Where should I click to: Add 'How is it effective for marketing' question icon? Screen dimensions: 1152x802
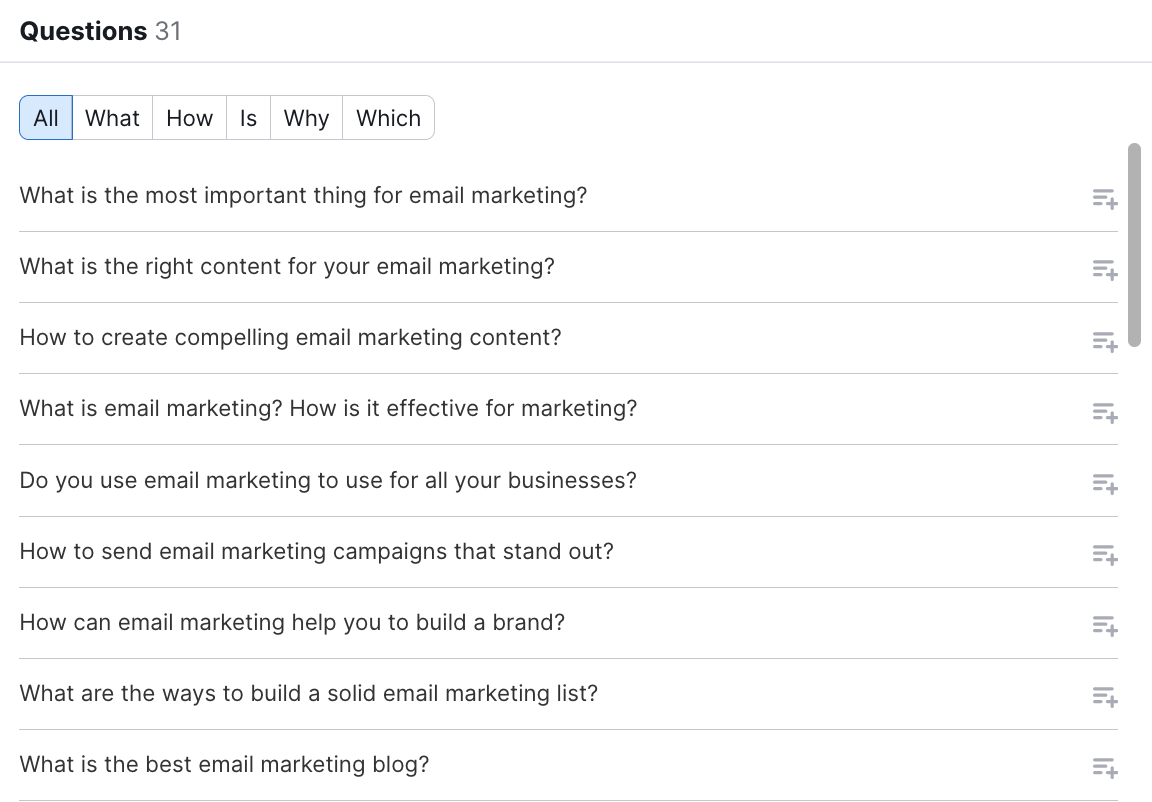tap(1104, 412)
